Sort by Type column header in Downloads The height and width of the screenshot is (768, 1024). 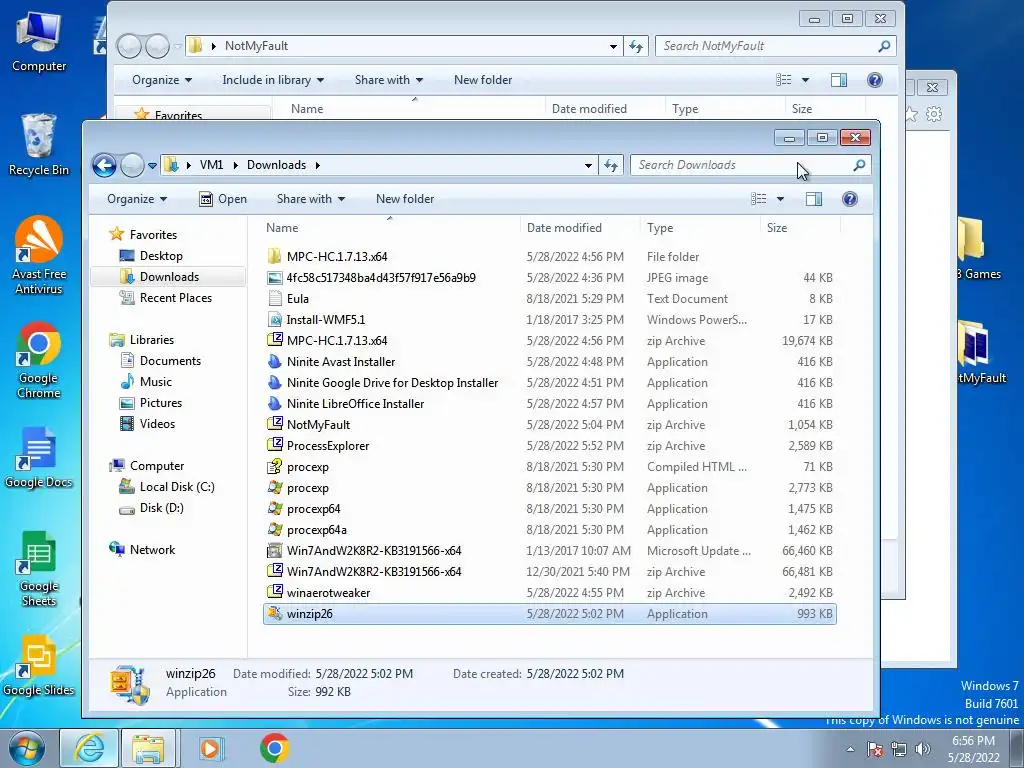699,228
